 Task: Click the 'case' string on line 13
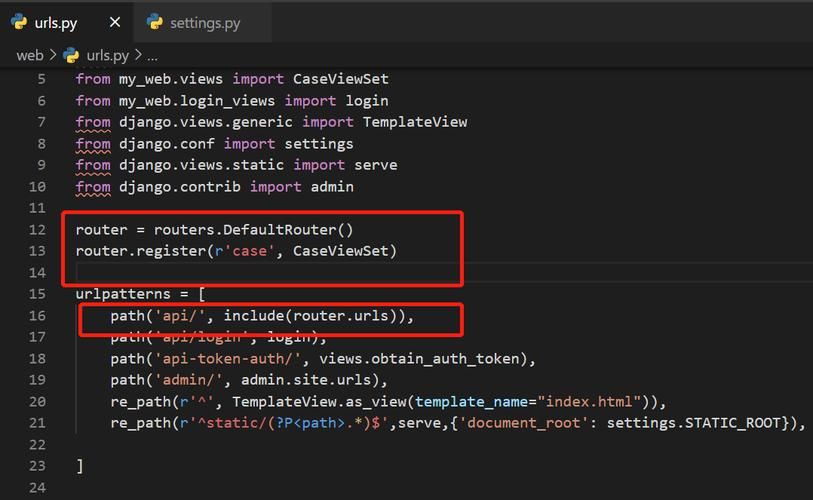tap(249, 251)
